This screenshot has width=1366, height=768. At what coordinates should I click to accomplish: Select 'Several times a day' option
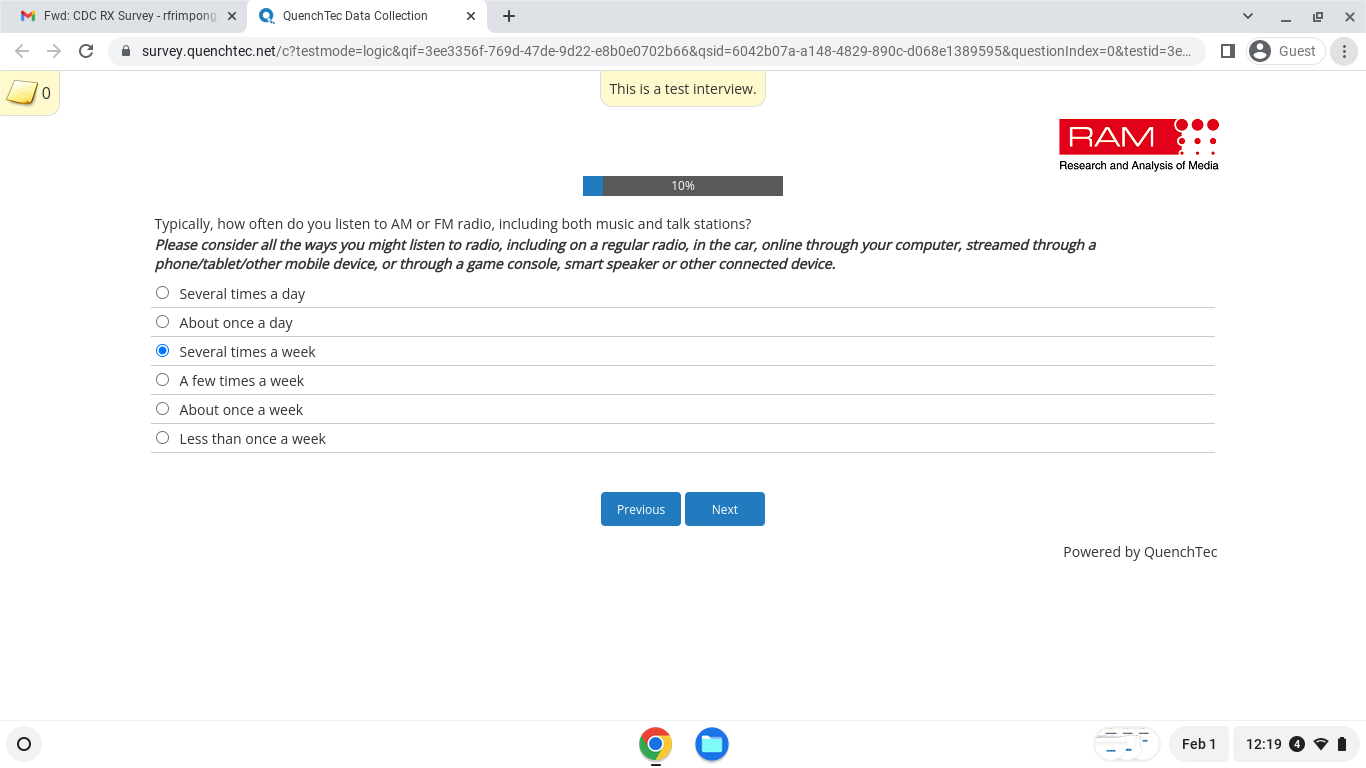(x=163, y=293)
